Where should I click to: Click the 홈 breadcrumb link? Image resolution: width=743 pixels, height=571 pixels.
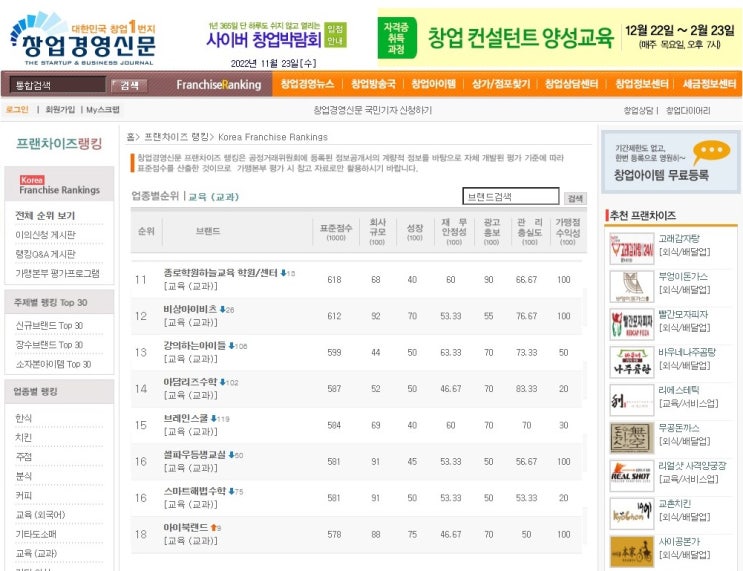[x=130, y=137]
